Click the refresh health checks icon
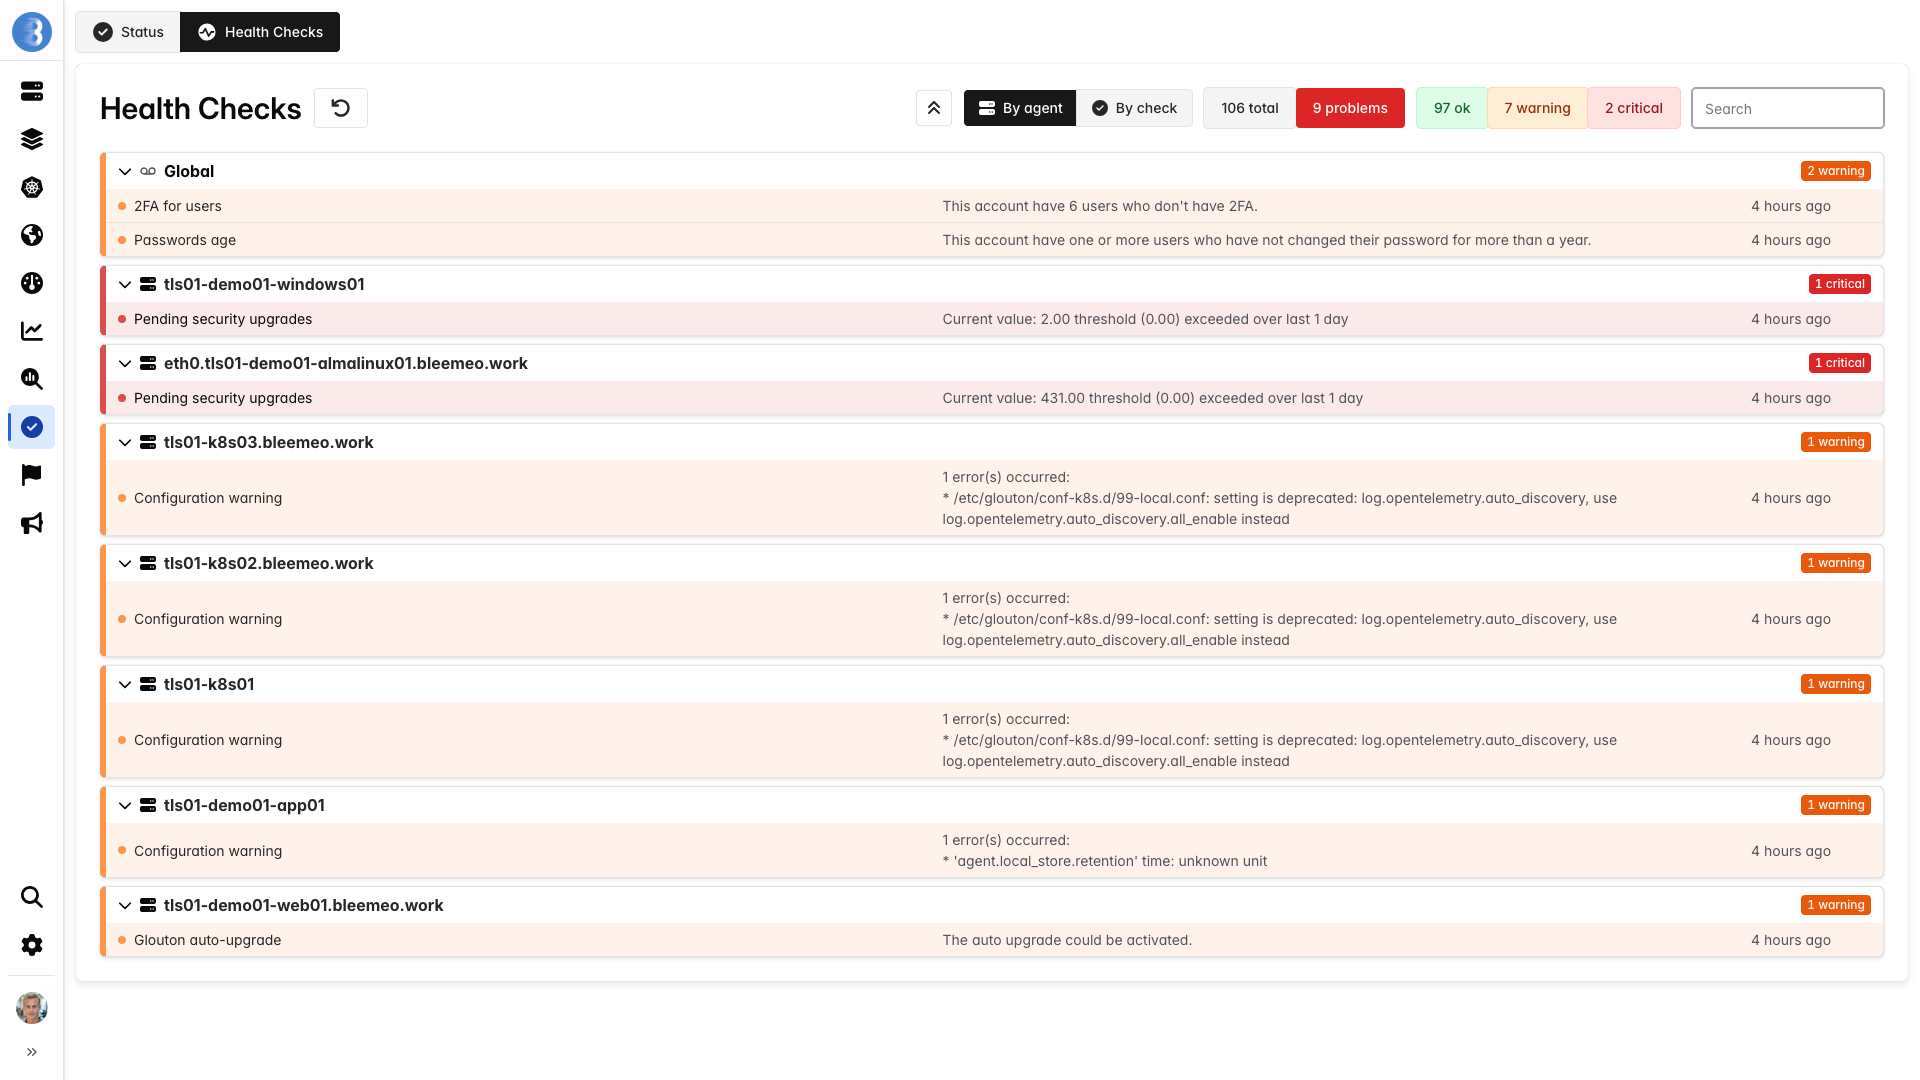Image resolution: width=1920 pixels, height=1080 pixels. (341, 108)
